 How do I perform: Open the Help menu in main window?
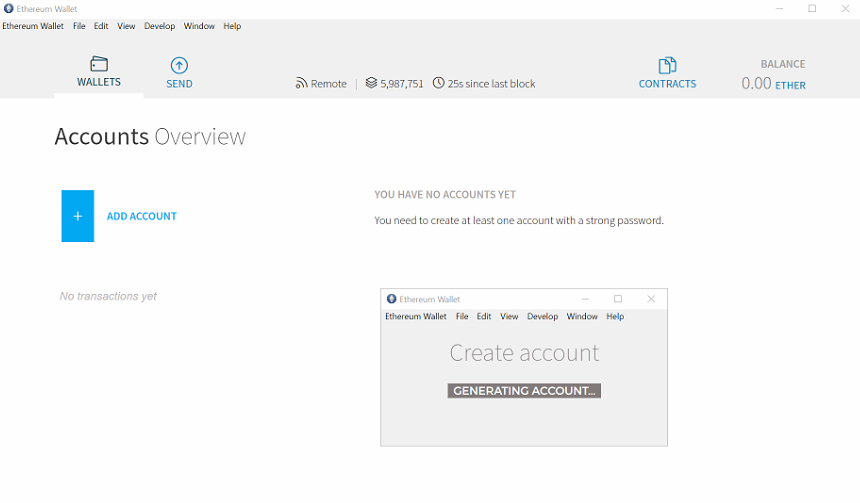(x=232, y=26)
